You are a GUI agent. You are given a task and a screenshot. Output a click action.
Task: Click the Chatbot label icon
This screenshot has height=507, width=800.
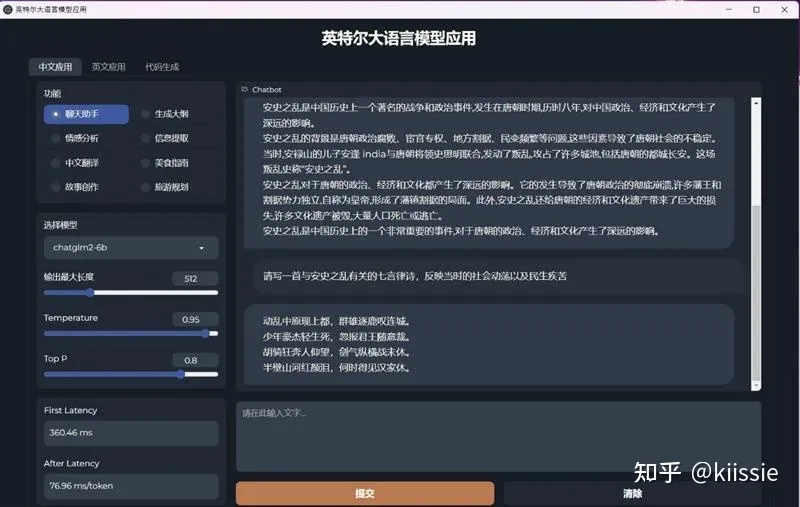(x=244, y=89)
